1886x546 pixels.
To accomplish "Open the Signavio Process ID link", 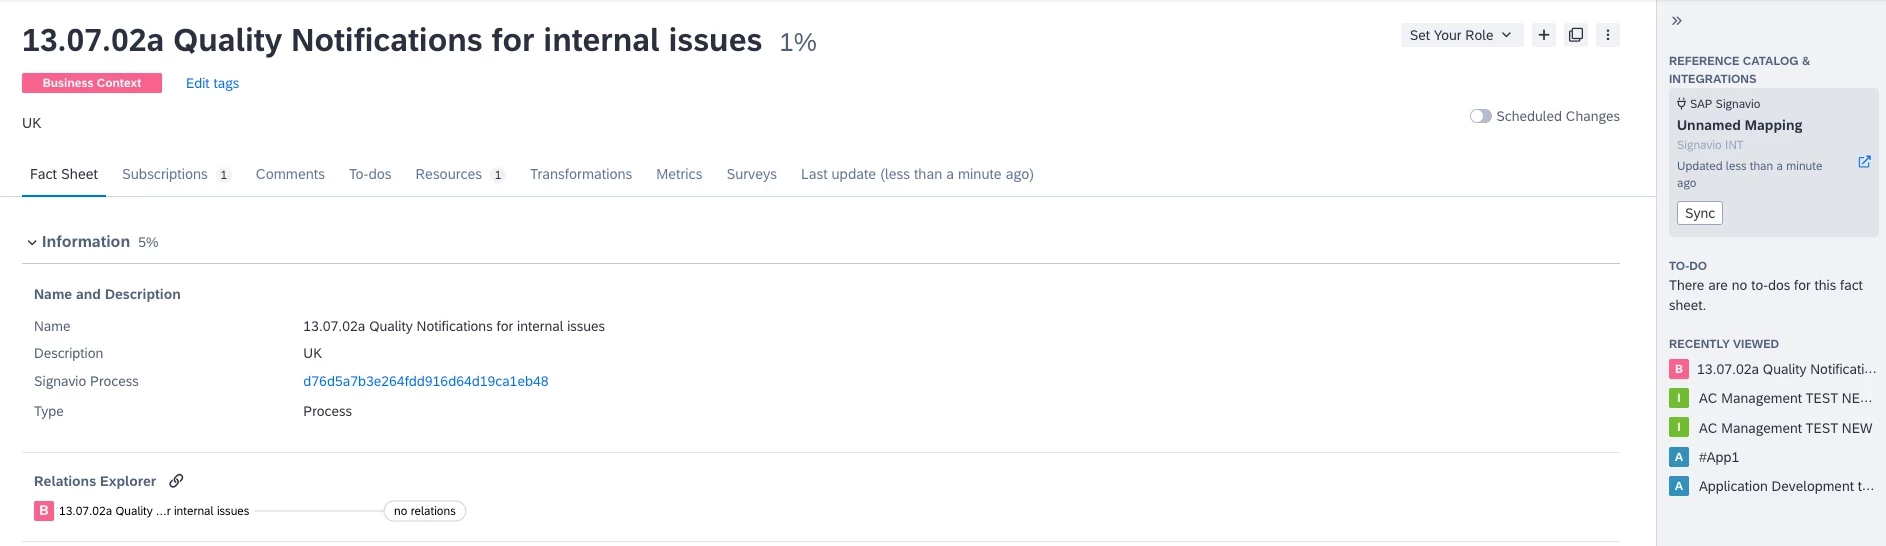I will (425, 381).
